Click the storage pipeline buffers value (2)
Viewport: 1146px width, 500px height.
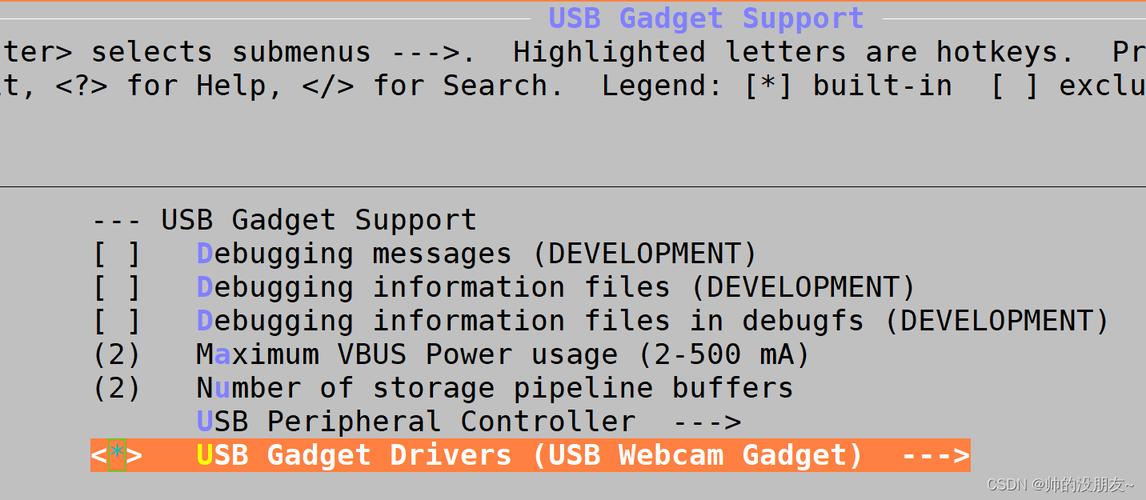click(116, 388)
